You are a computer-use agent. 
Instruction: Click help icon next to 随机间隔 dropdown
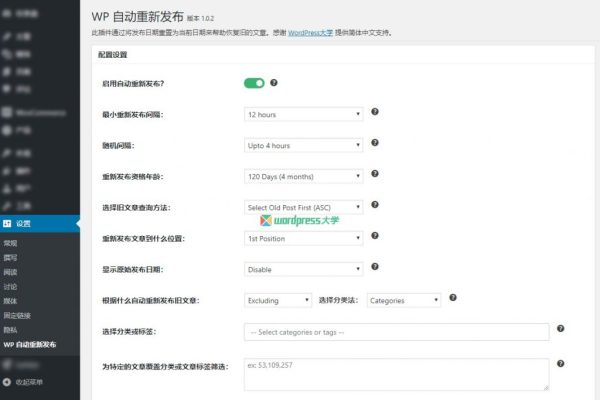click(x=375, y=144)
